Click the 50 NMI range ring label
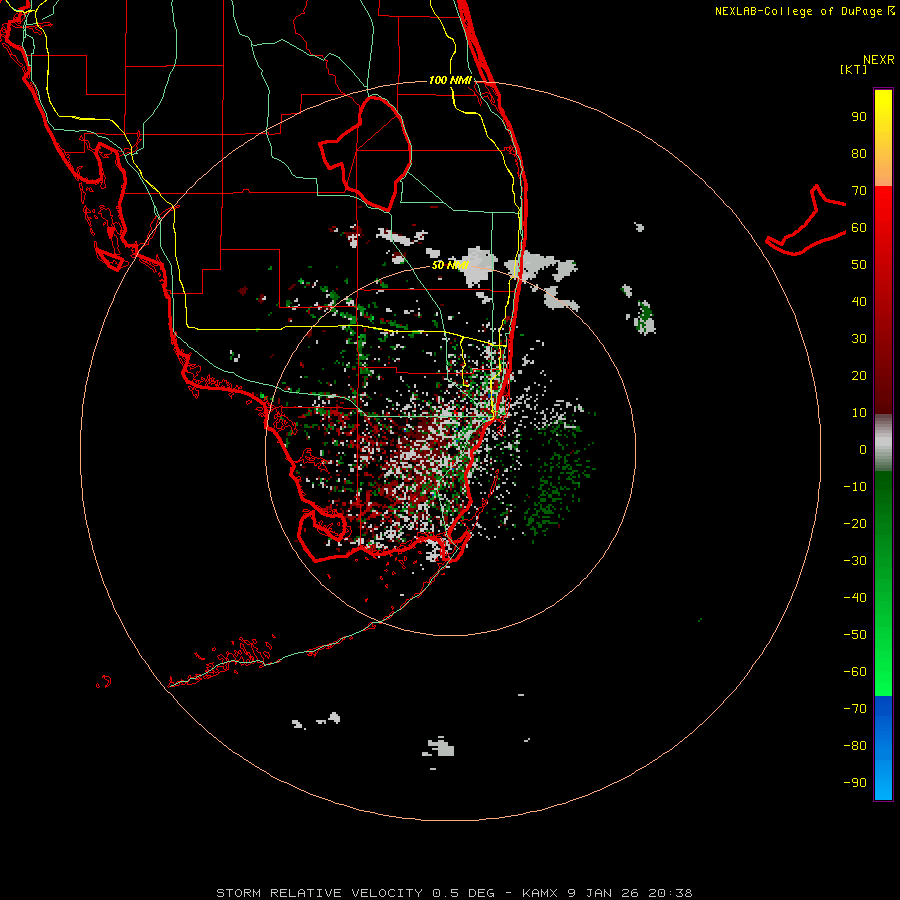 click(450, 265)
